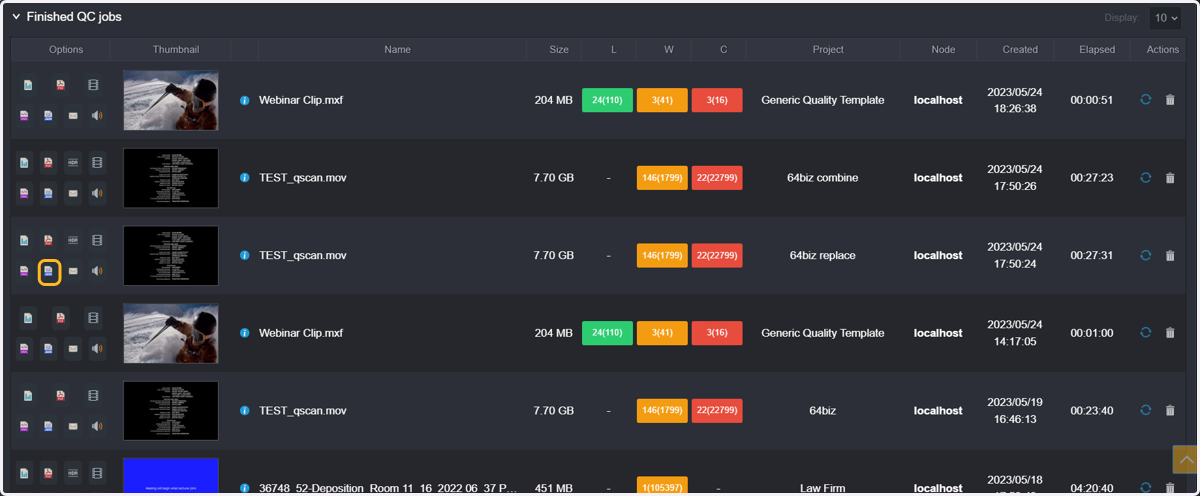Email report for Webinar Clip created 14:17:05
This screenshot has width=1200, height=496.
(x=73, y=349)
